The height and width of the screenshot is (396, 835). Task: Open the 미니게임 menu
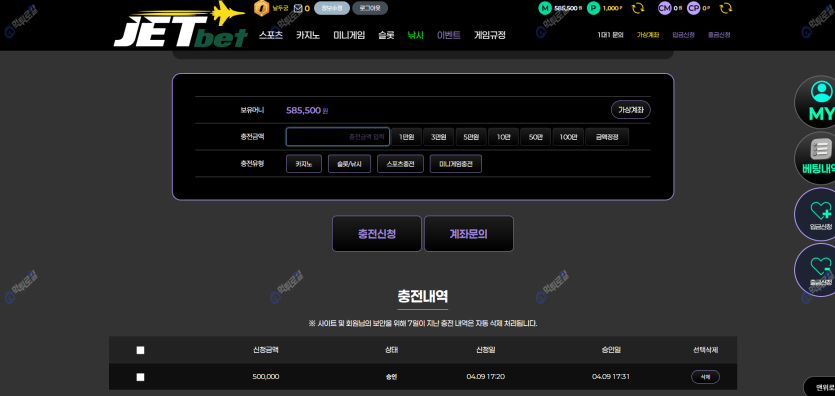349,35
